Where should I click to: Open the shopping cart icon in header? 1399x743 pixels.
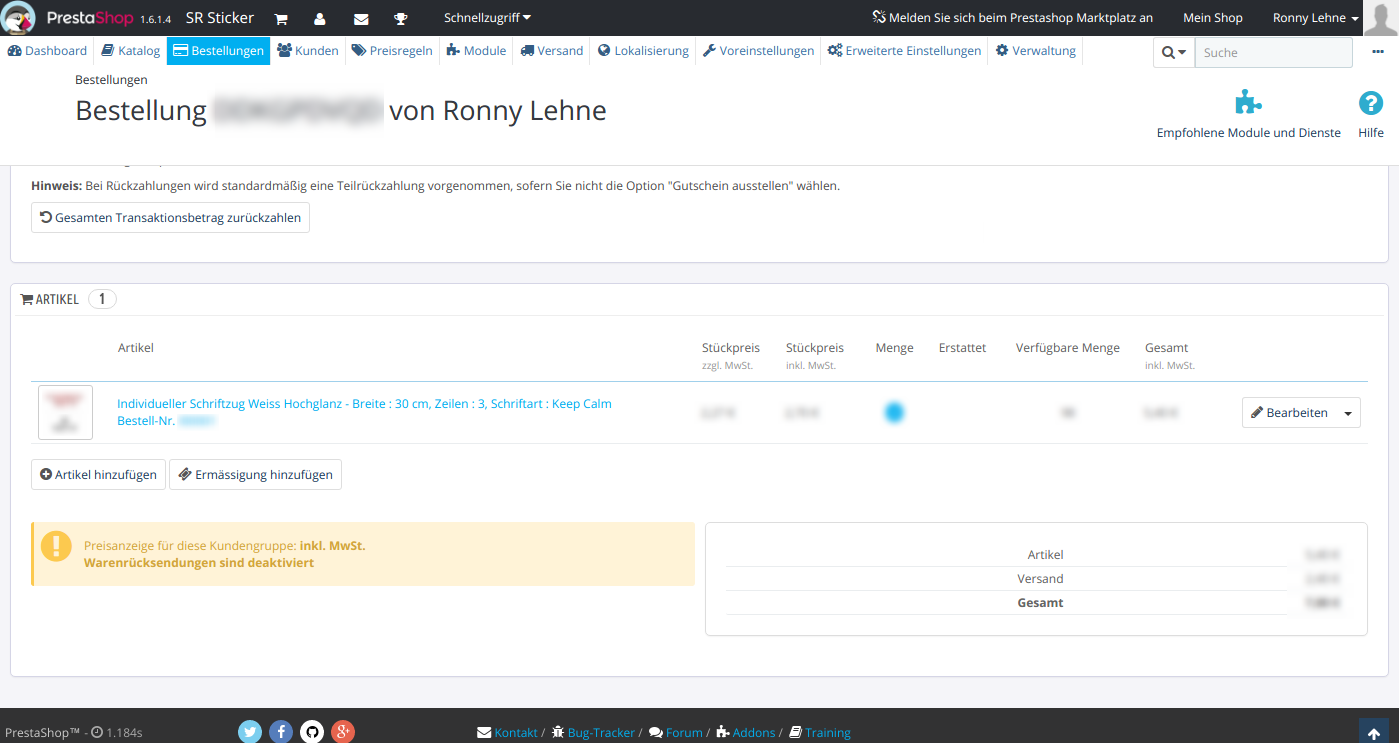(x=281, y=18)
